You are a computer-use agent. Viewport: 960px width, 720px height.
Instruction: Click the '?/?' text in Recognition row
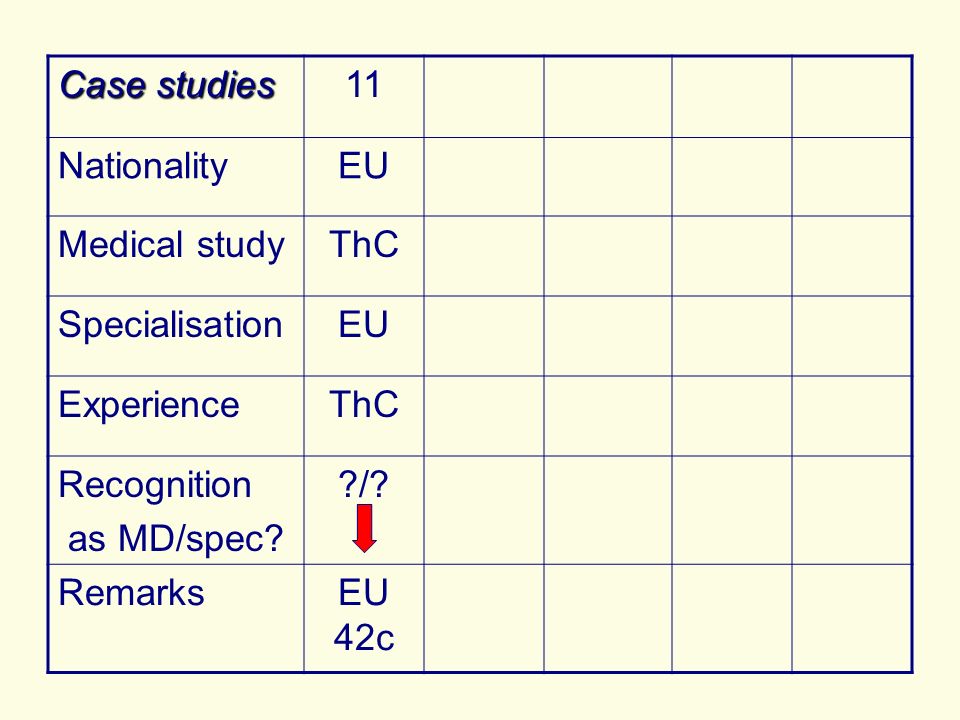(x=364, y=484)
